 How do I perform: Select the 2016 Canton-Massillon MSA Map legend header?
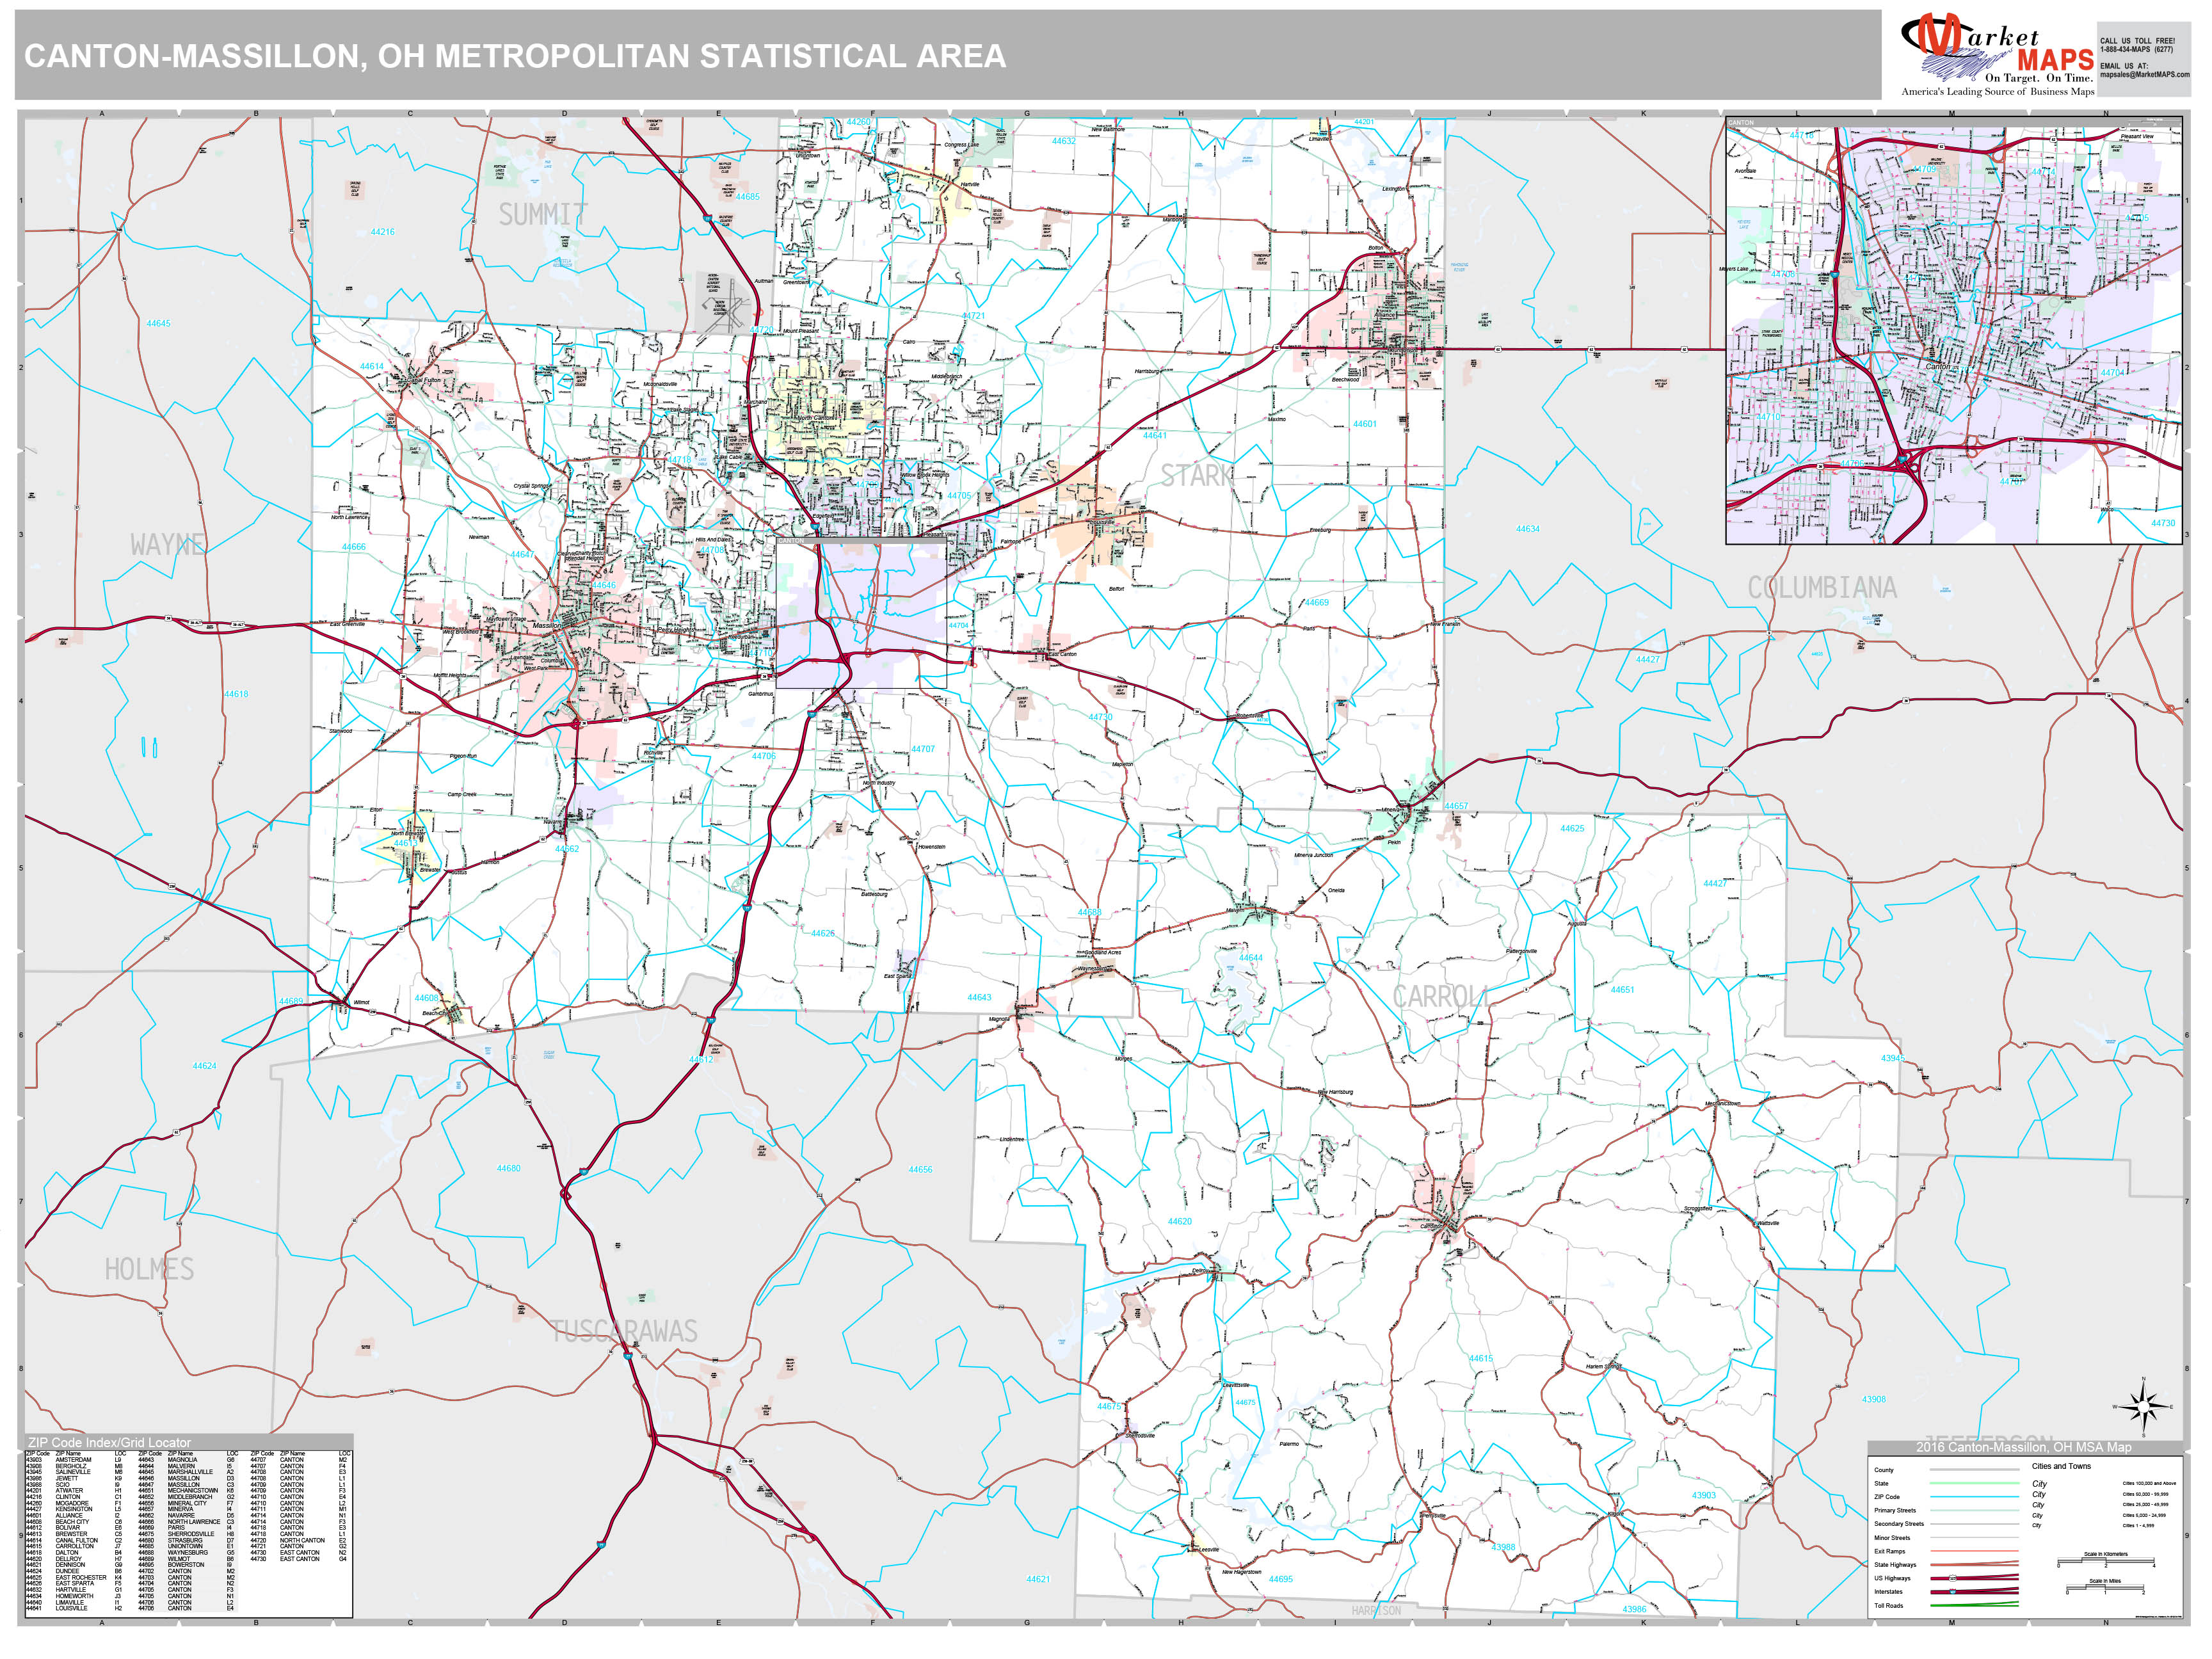point(2024,1448)
